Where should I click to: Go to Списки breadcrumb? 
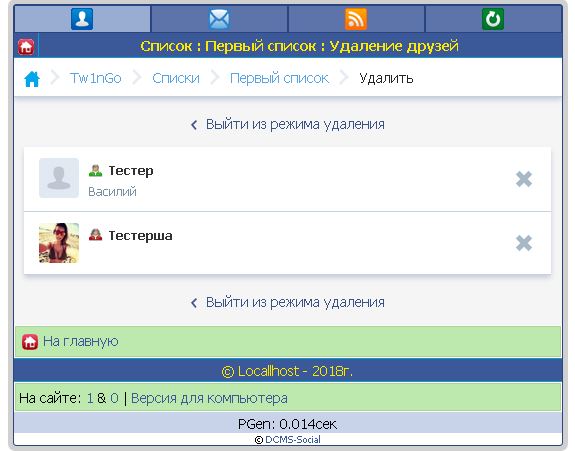pyautogui.click(x=176, y=78)
